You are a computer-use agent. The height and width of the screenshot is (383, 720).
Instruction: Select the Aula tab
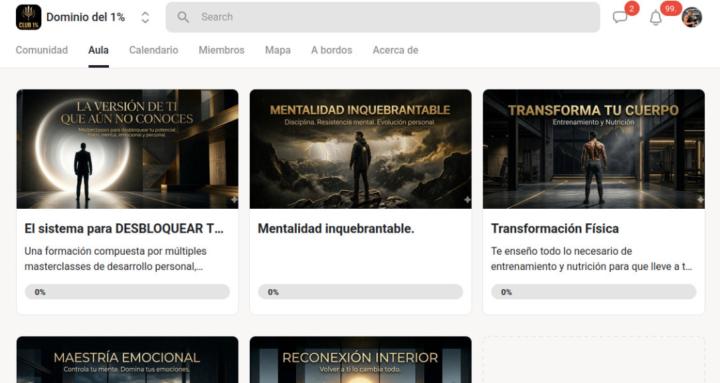98,50
